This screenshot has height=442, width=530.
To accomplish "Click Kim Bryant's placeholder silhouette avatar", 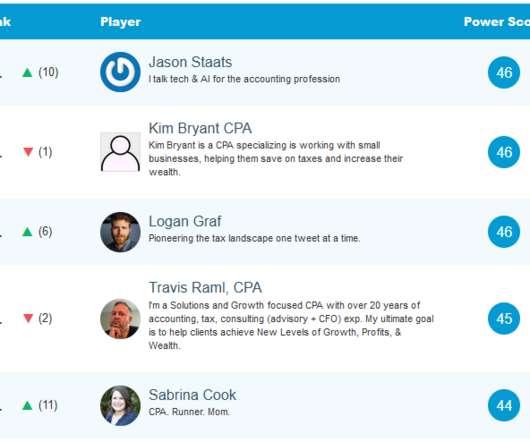I will [x=120, y=152].
